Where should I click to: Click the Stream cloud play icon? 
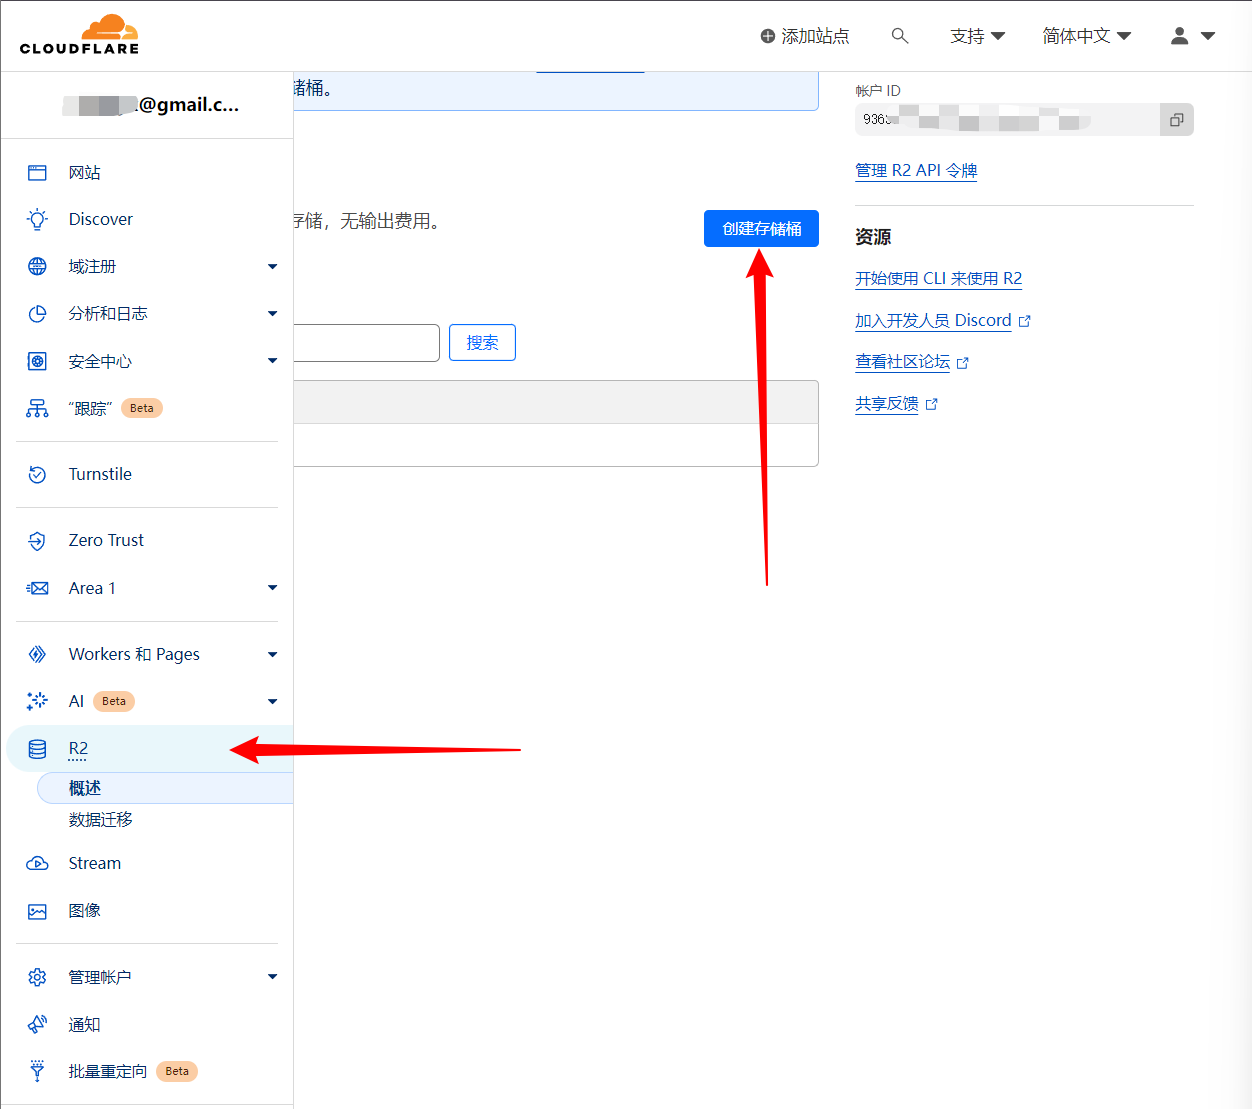pos(37,863)
